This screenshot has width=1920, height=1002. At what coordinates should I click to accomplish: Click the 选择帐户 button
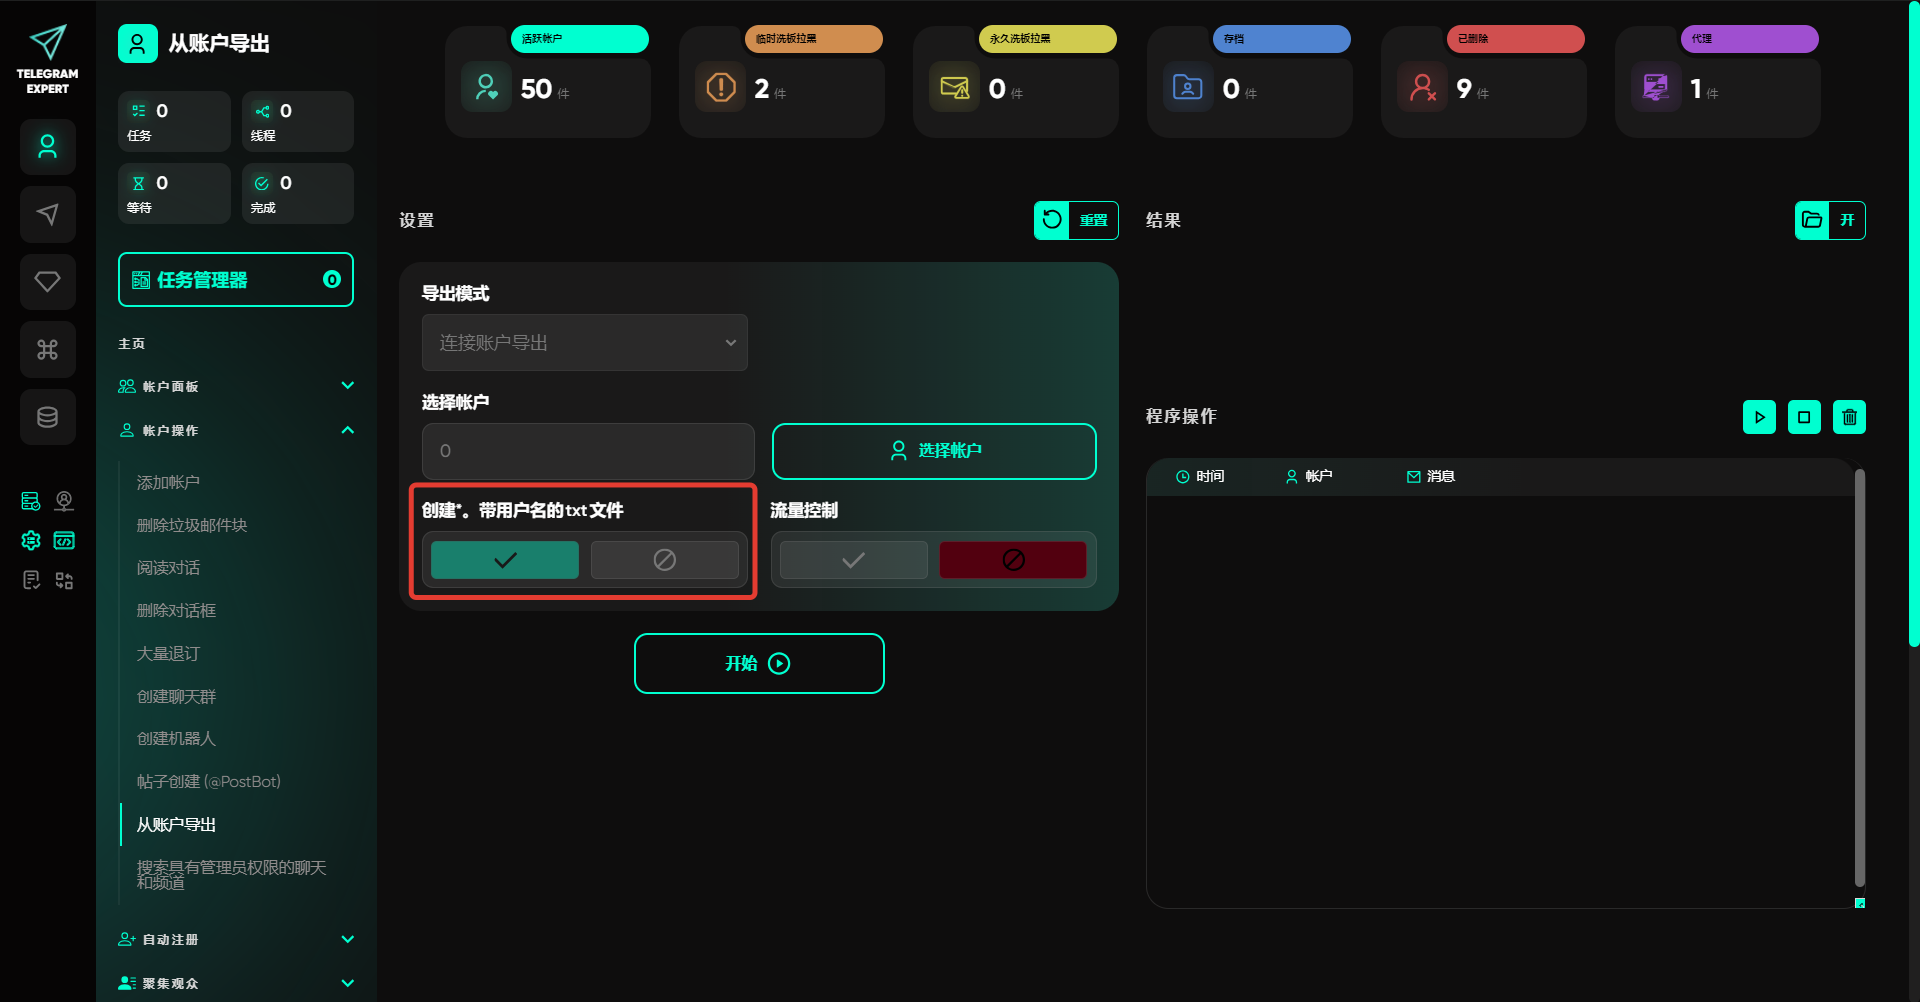(934, 451)
